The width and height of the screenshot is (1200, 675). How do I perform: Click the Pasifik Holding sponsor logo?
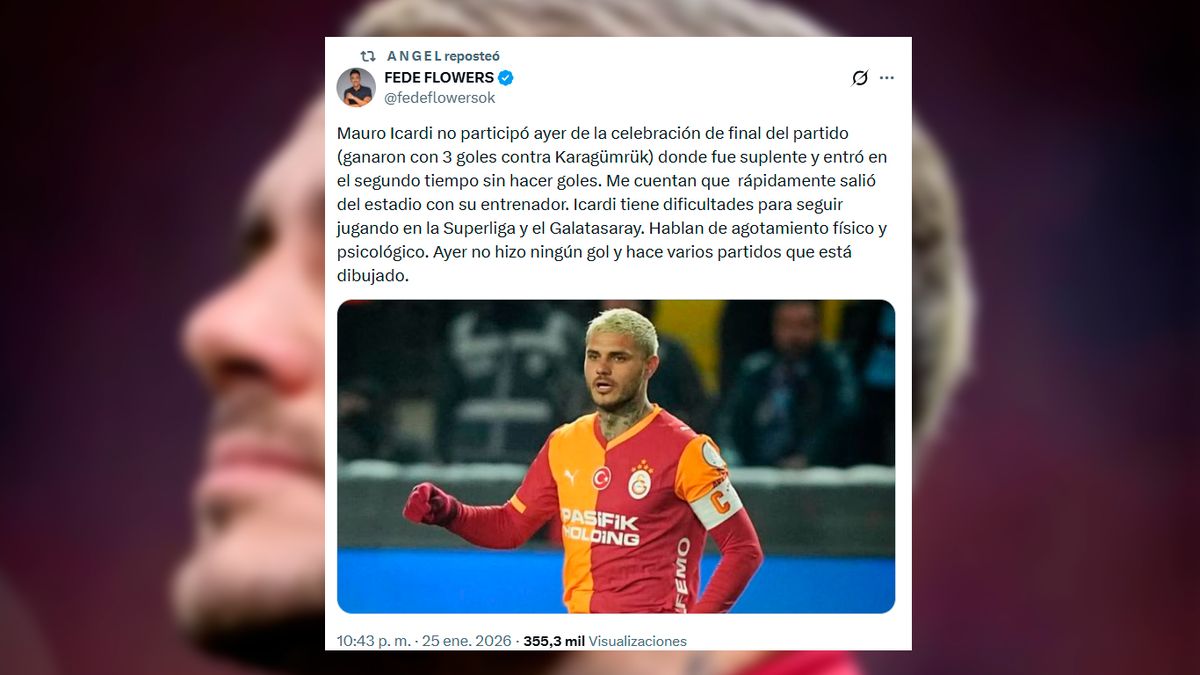[600, 526]
